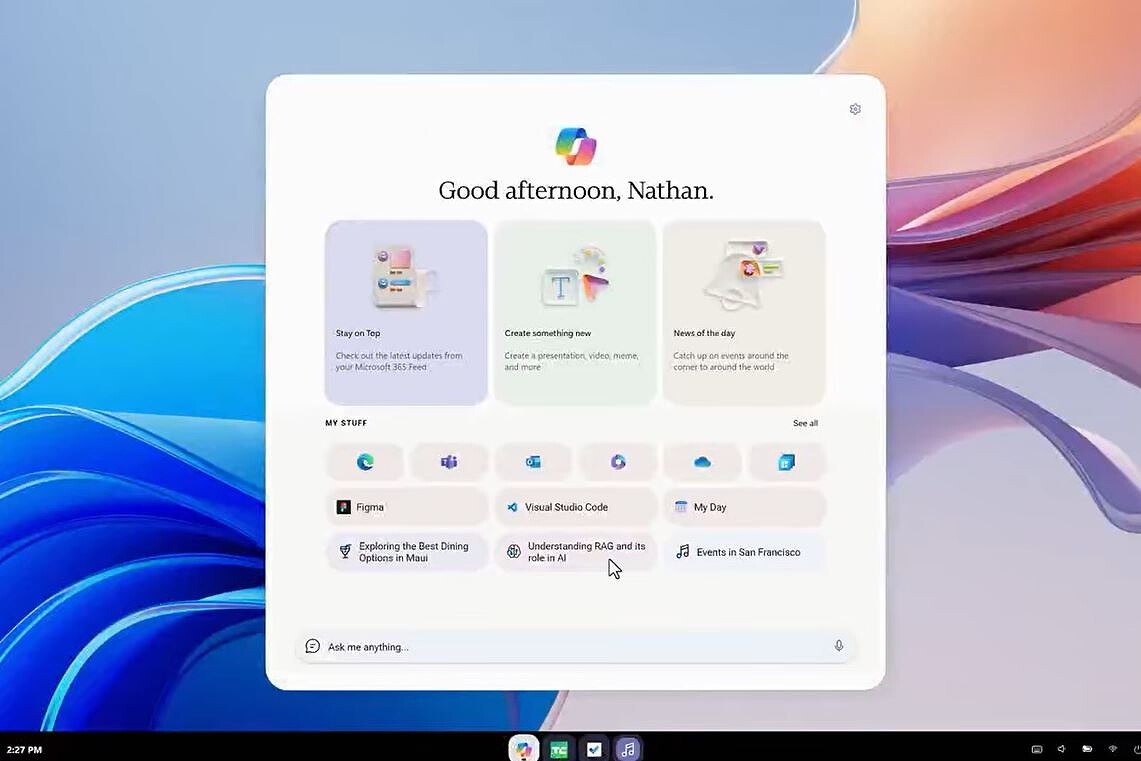Open the My Day shortcut
The height and width of the screenshot is (761, 1141).
(x=744, y=507)
